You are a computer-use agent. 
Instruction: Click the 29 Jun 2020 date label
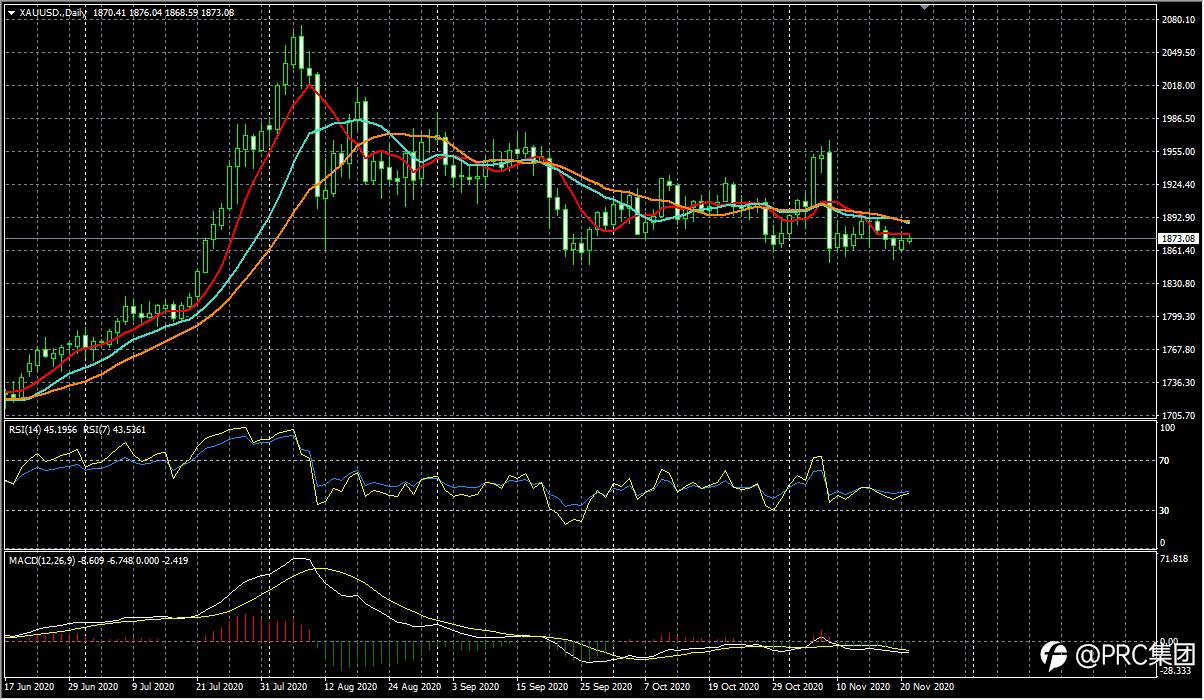click(x=92, y=687)
